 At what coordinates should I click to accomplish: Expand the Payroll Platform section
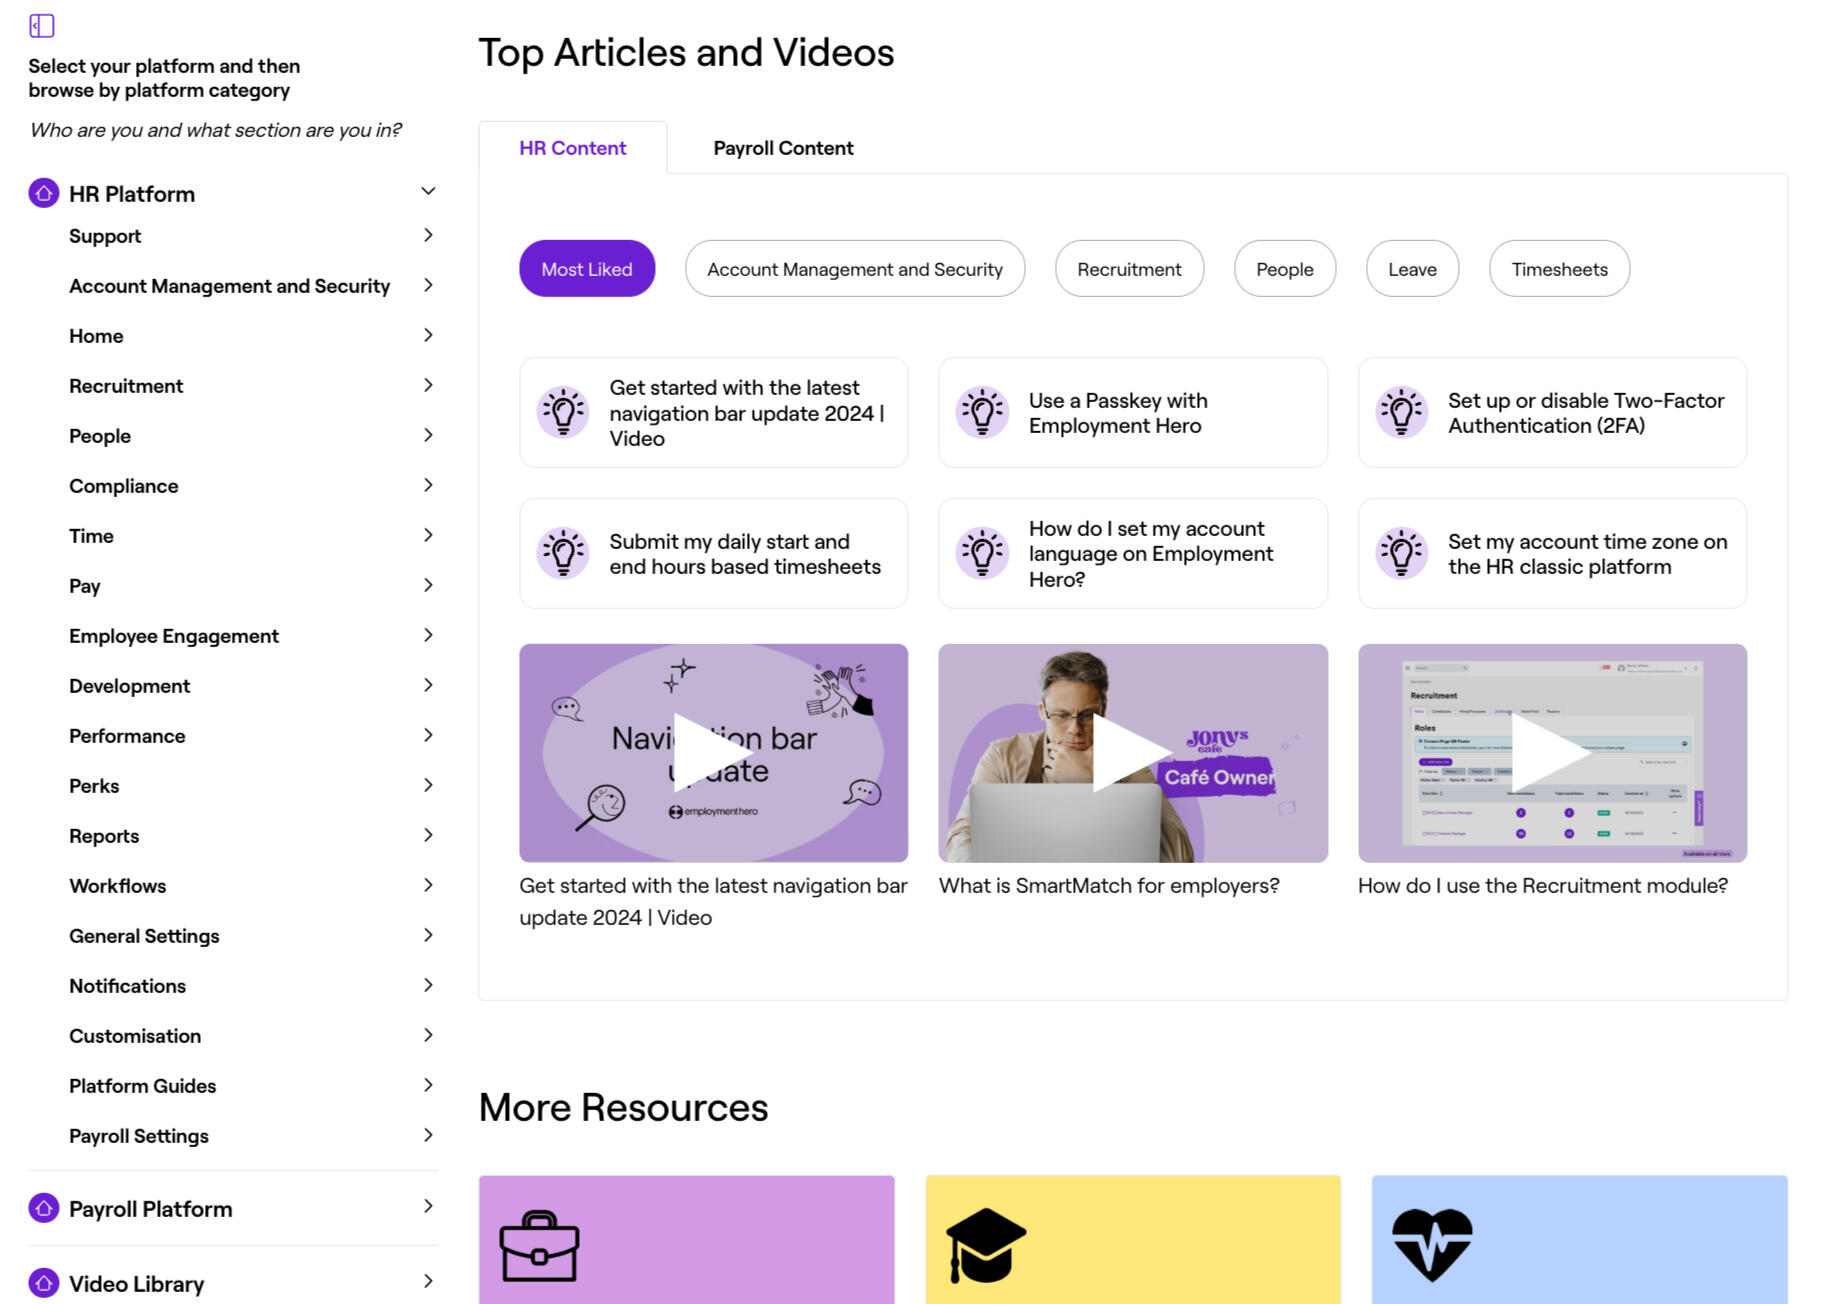point(428,1206)
